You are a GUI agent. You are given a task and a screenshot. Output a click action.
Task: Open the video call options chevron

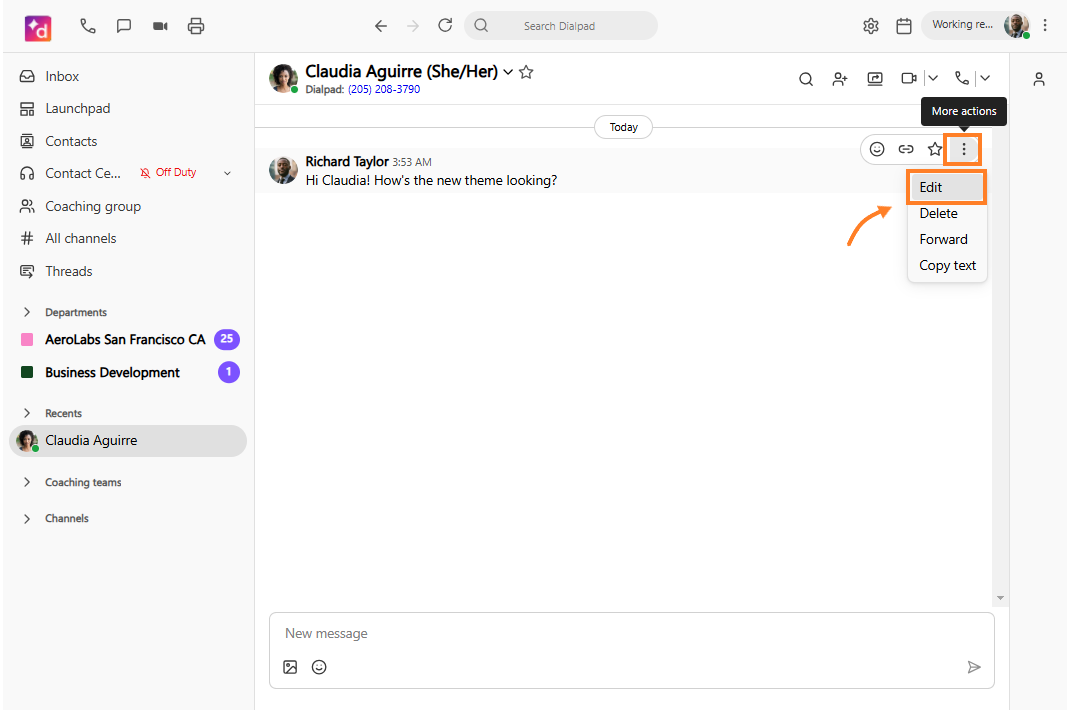[x=933, y=78]
